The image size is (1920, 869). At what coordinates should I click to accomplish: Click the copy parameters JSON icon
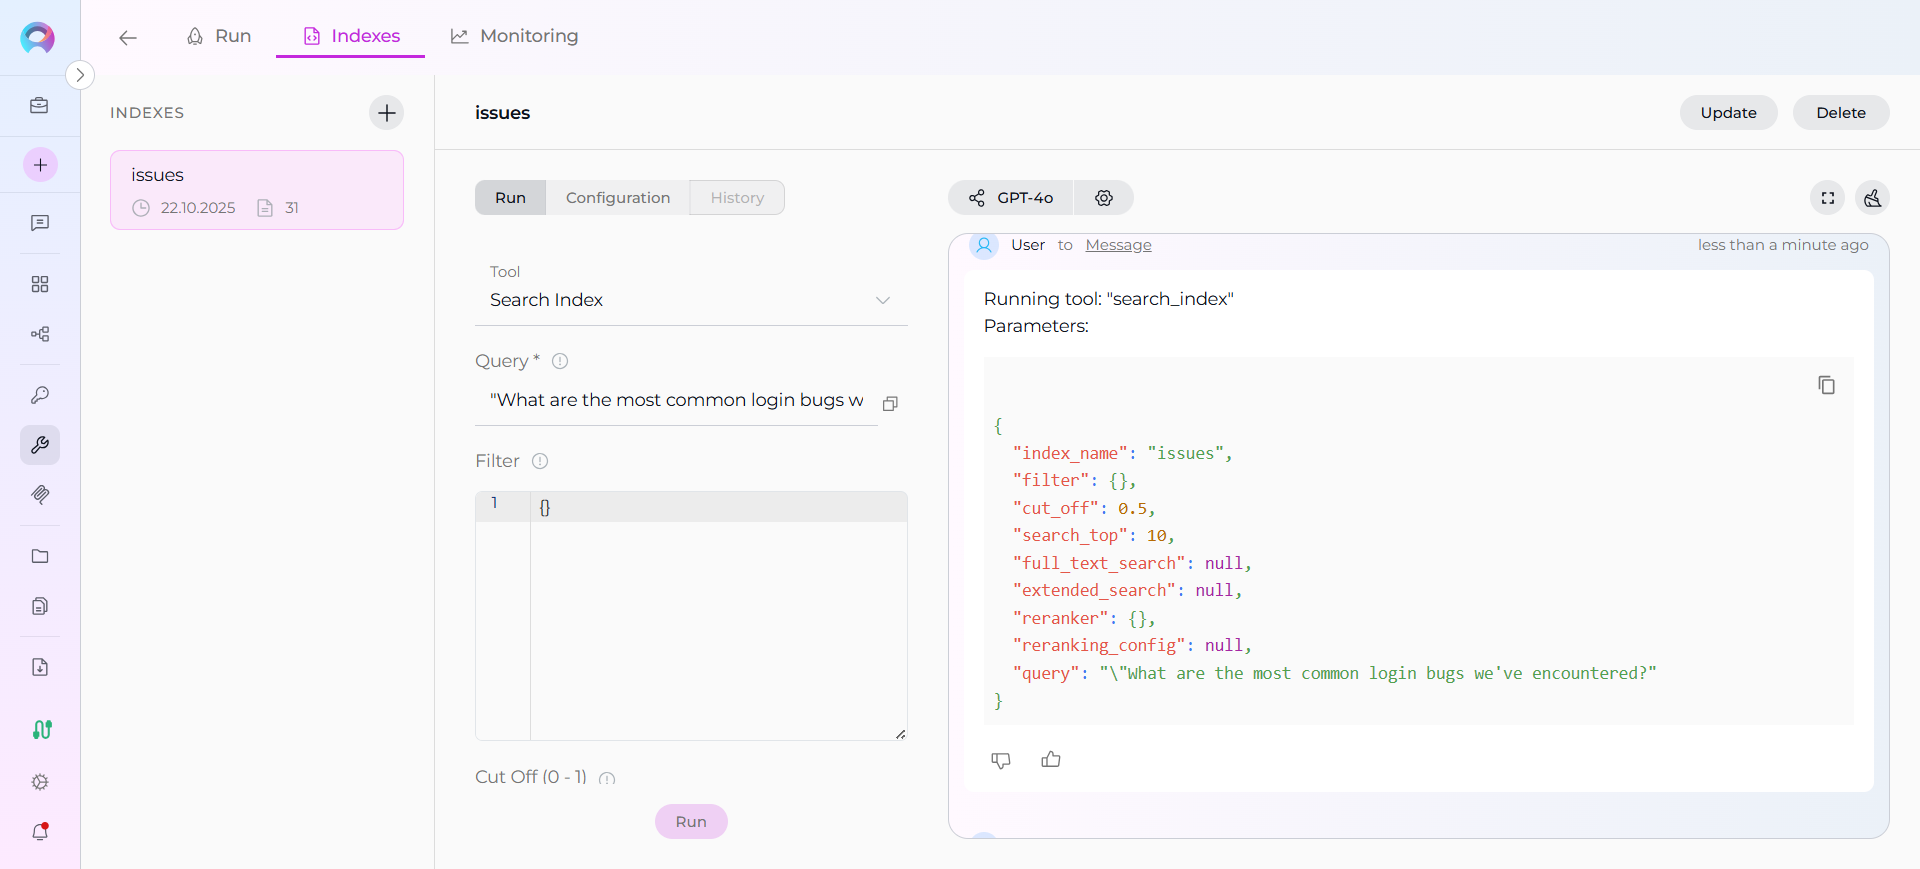point(1826,385)
